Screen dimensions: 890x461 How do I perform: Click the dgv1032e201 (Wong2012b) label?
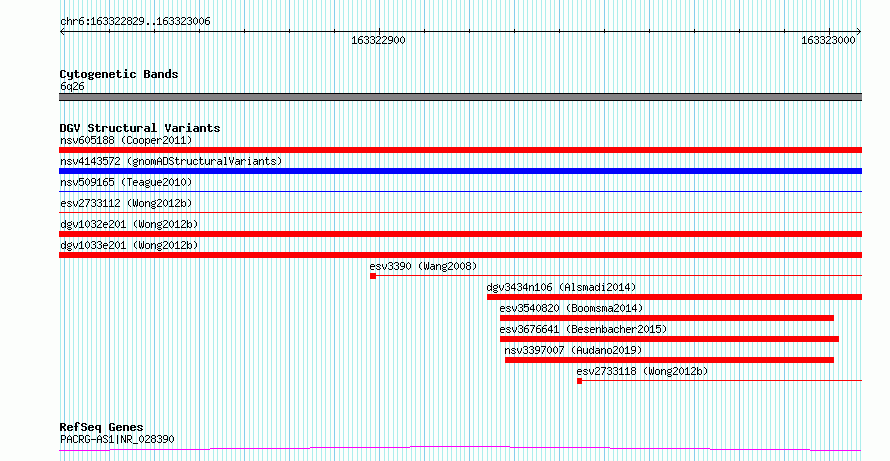point(129,224)
